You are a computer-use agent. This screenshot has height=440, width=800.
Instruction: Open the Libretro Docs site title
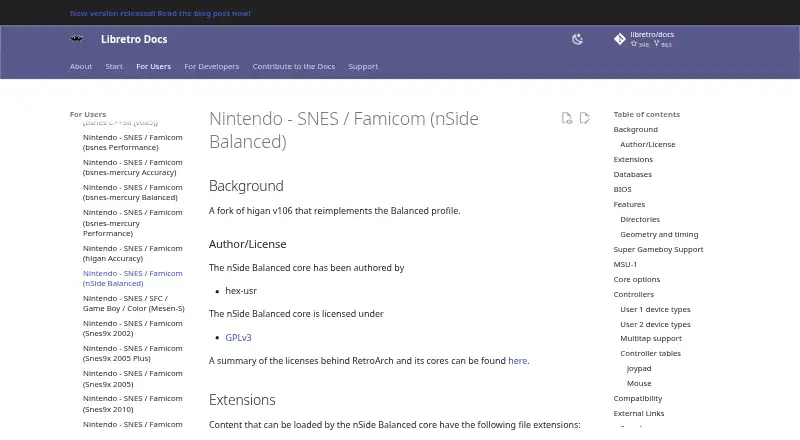point(134,39)
